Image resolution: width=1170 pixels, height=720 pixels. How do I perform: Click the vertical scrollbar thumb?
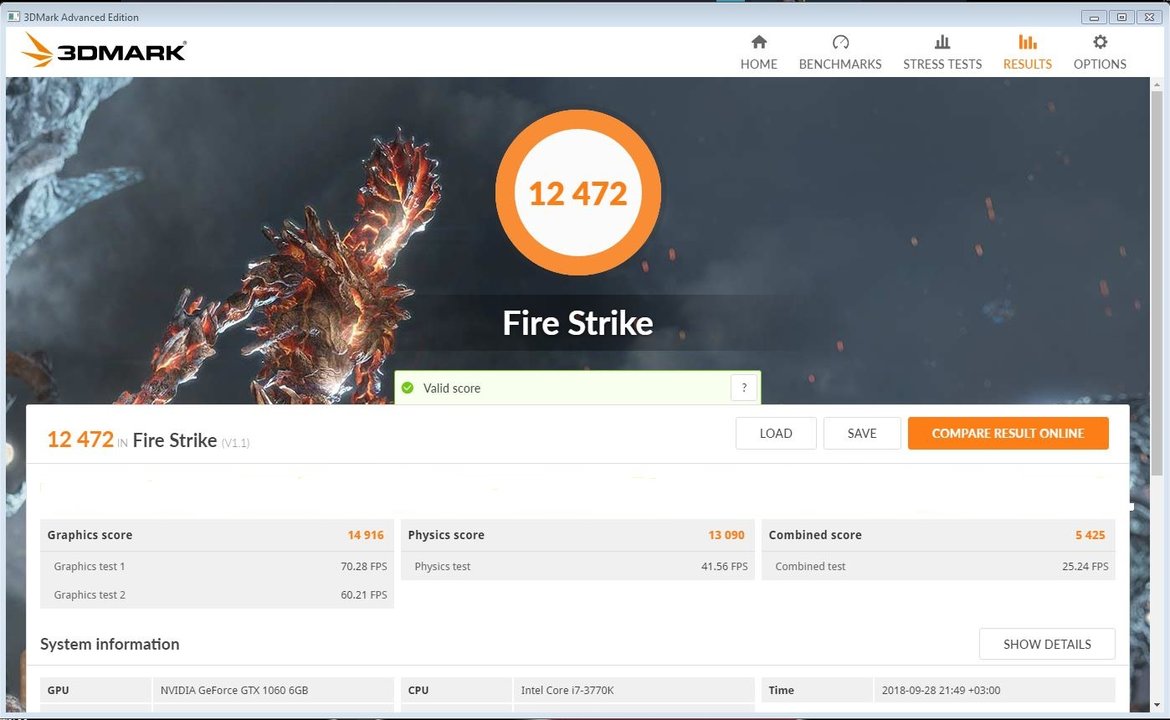click(1157, 284)
